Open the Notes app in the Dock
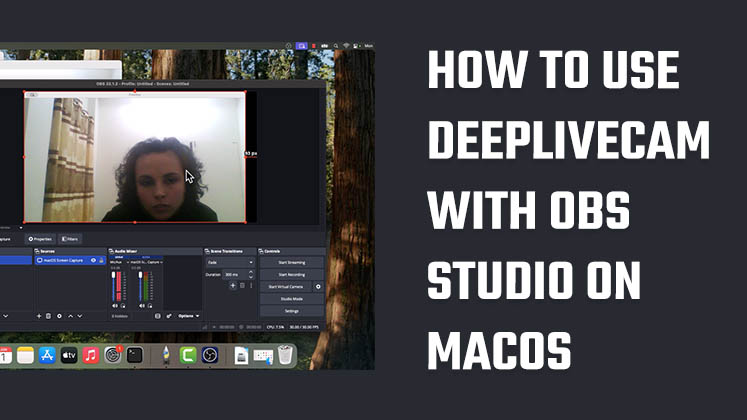747x420 pixels. [25, 355]
